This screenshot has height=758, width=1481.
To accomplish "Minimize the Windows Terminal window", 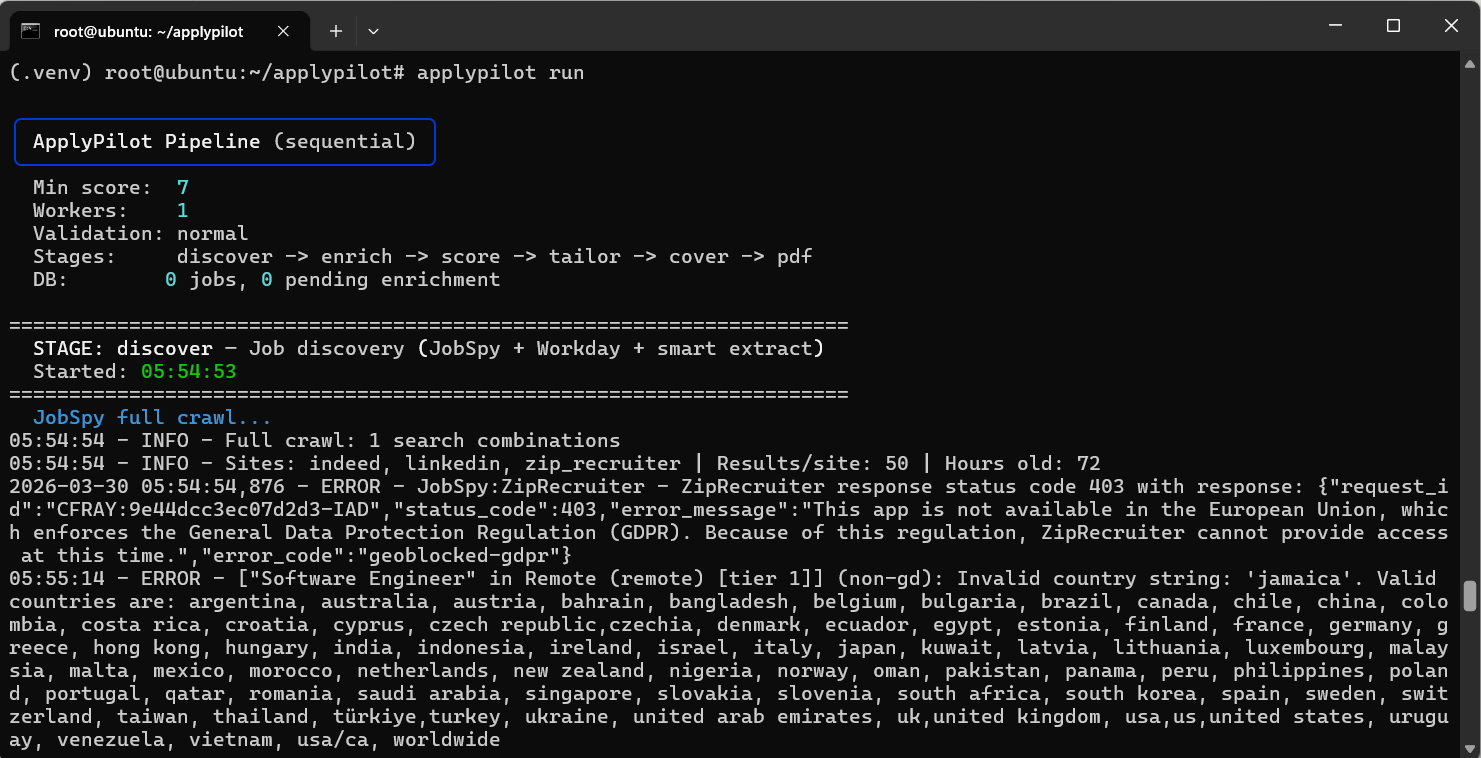I will (1336, 25).
